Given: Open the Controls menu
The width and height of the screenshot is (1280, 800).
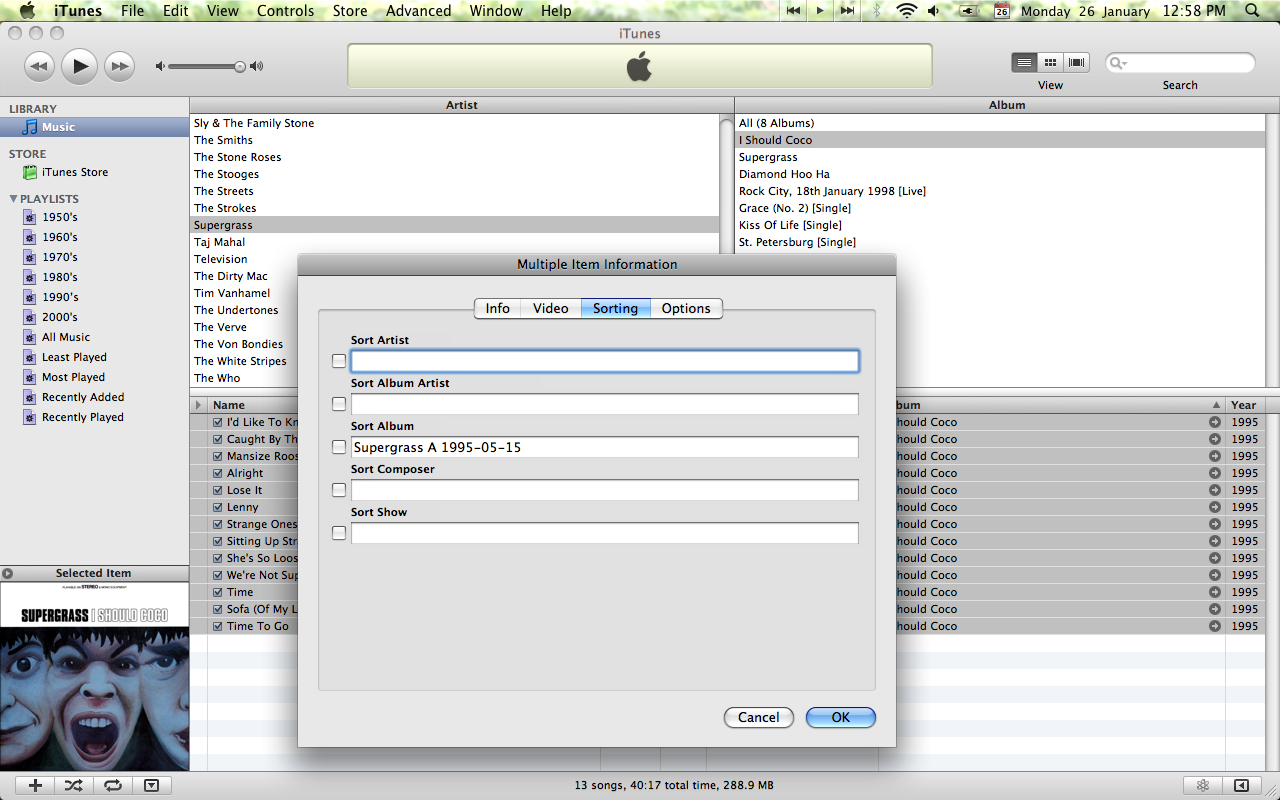Looking at the screenshot, I should [286, 11].
